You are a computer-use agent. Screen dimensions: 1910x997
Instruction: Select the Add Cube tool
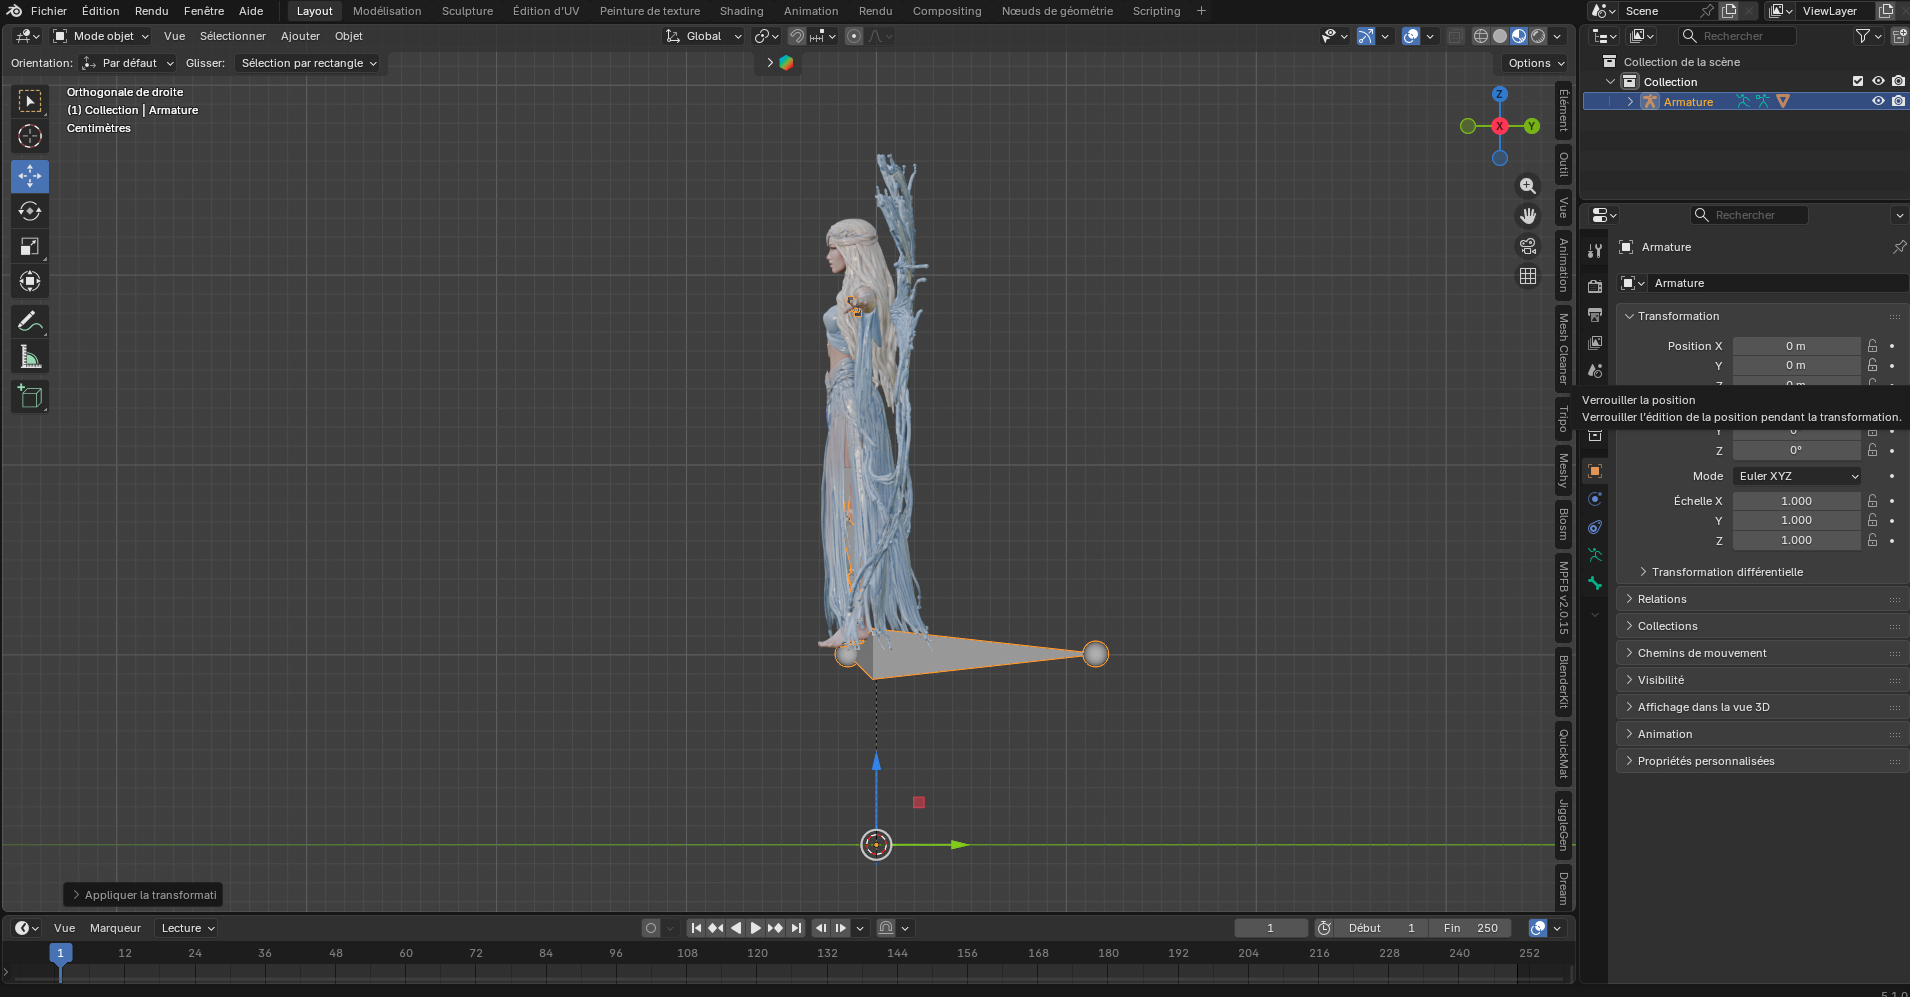pos(30,397)
